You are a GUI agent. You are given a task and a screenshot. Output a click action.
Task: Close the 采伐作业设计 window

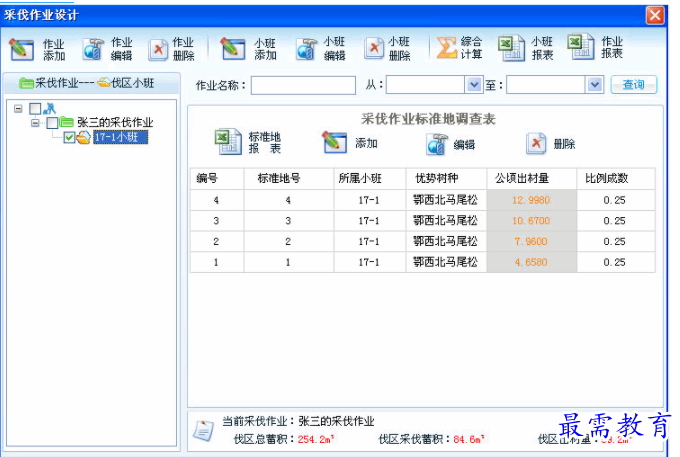point(655,16)
